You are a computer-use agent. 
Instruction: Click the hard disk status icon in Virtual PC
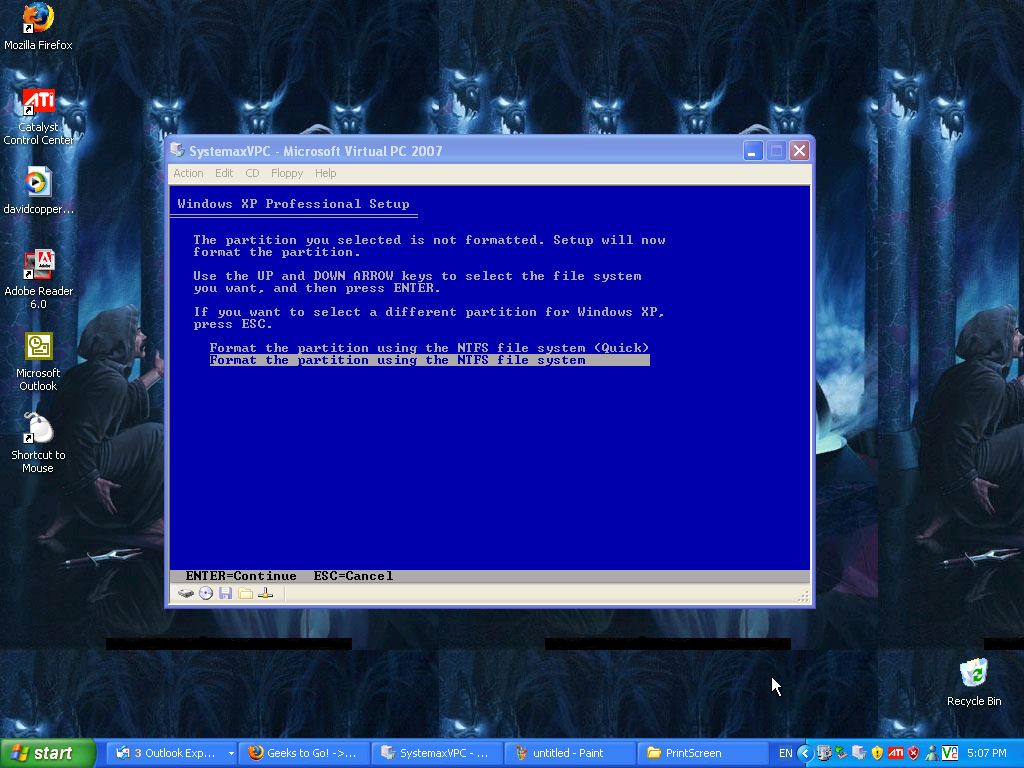[185, 593]
